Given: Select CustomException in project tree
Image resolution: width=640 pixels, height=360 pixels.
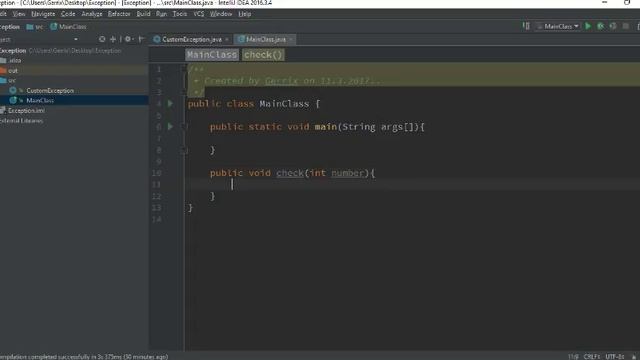Looking at the screenshot, I should (74, 90).
